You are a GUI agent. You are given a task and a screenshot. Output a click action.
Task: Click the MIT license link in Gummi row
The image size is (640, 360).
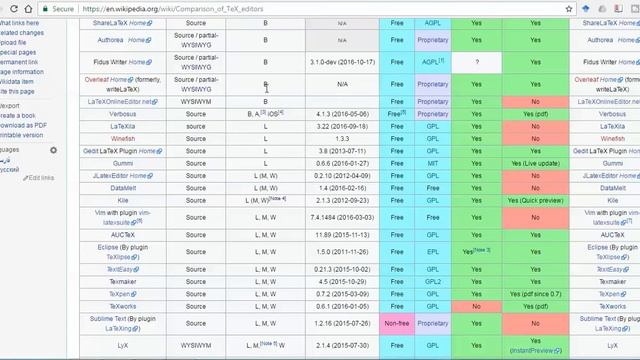(433, 163)
